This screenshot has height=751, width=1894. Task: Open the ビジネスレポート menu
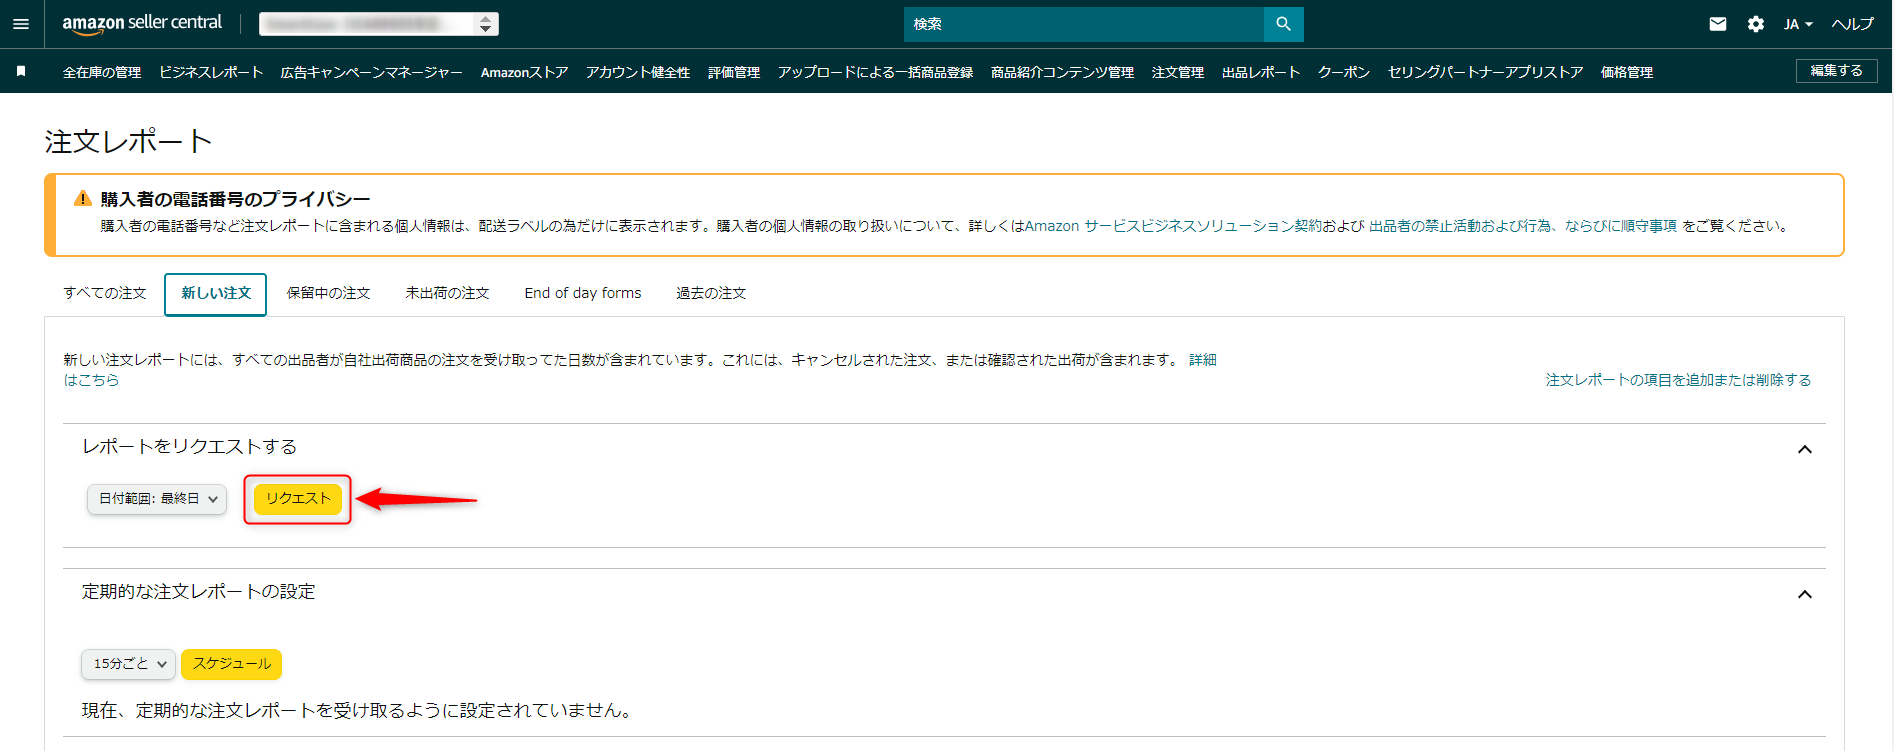211,72
